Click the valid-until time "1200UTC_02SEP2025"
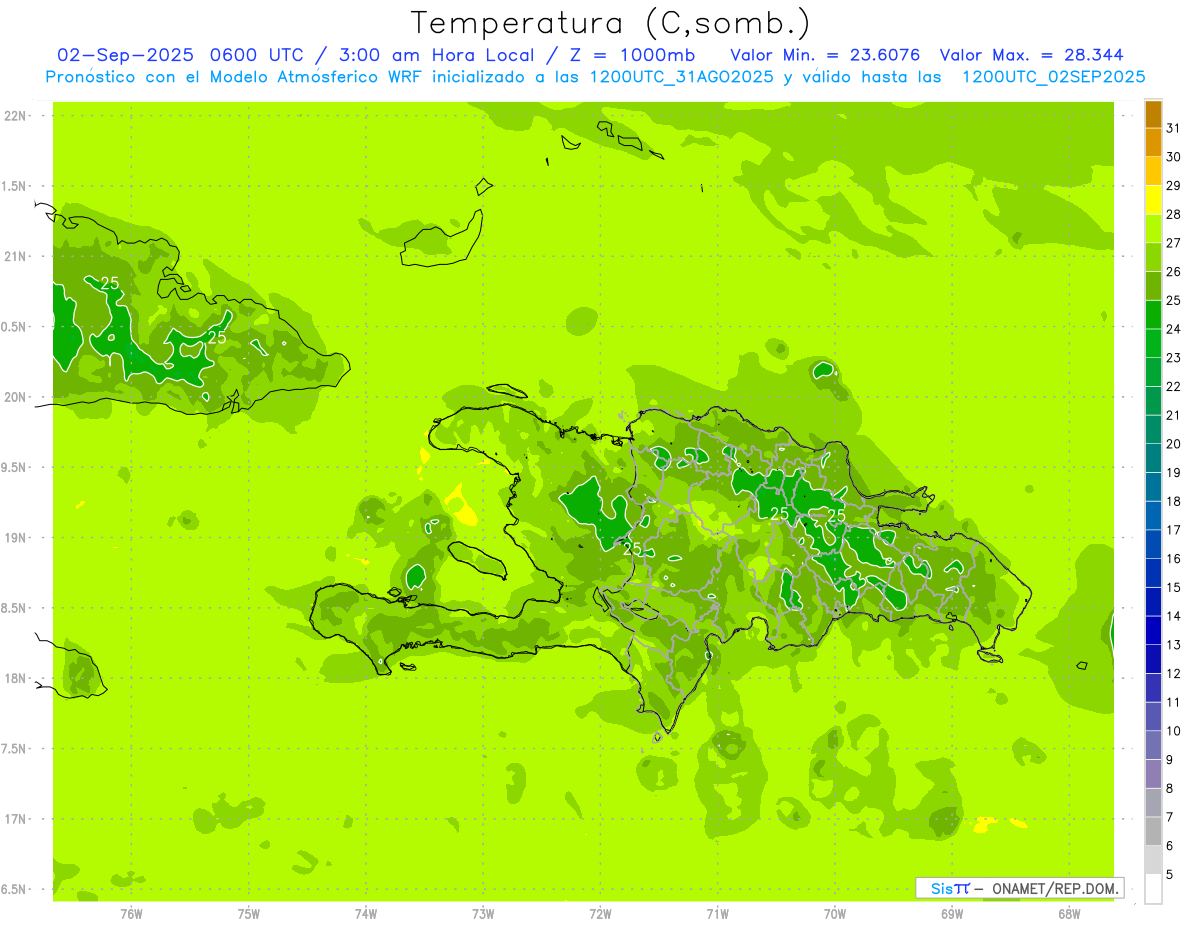This screenshot has height=927, width=1200. pos(1052,76)
